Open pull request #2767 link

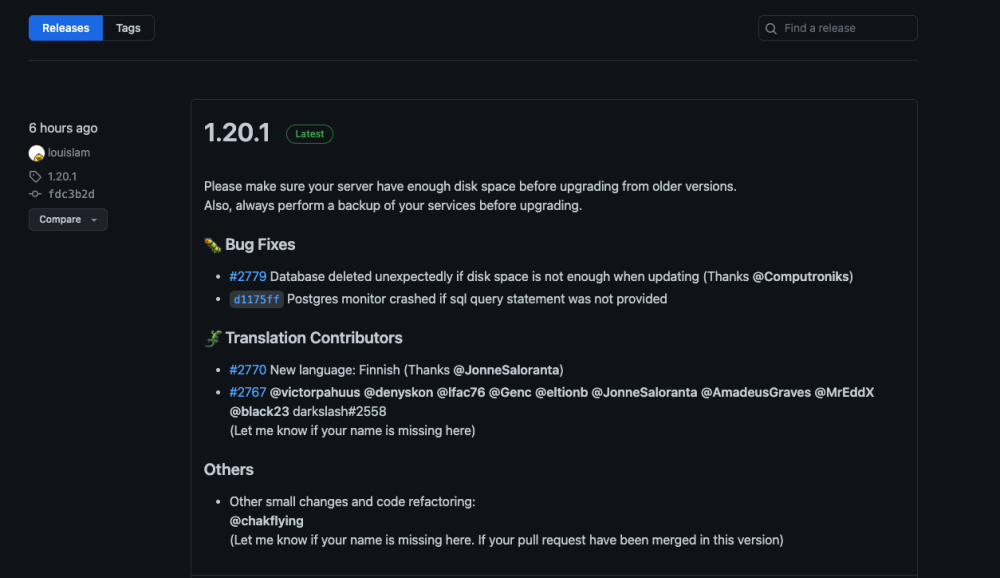click(x=247, y=392)
